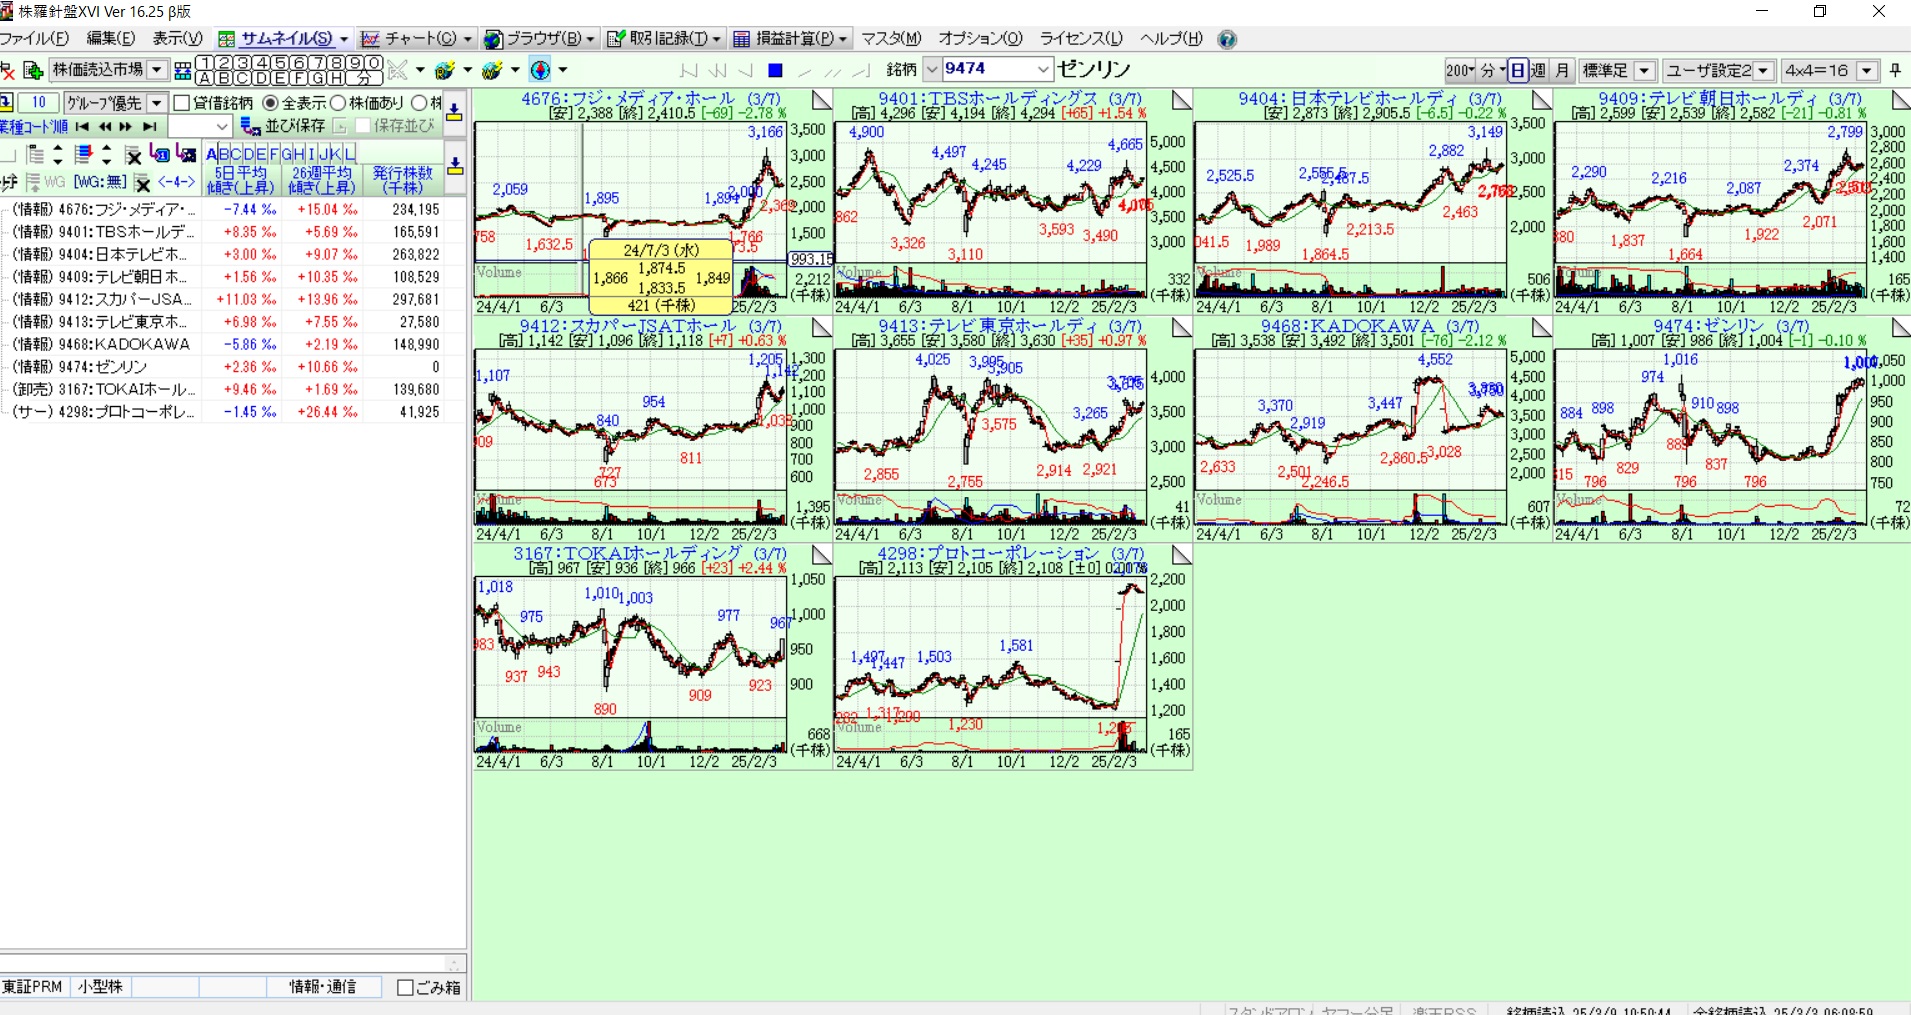Open the 株価読込市場 dropdown
Screen dimensions: 1911x1015
157,70
